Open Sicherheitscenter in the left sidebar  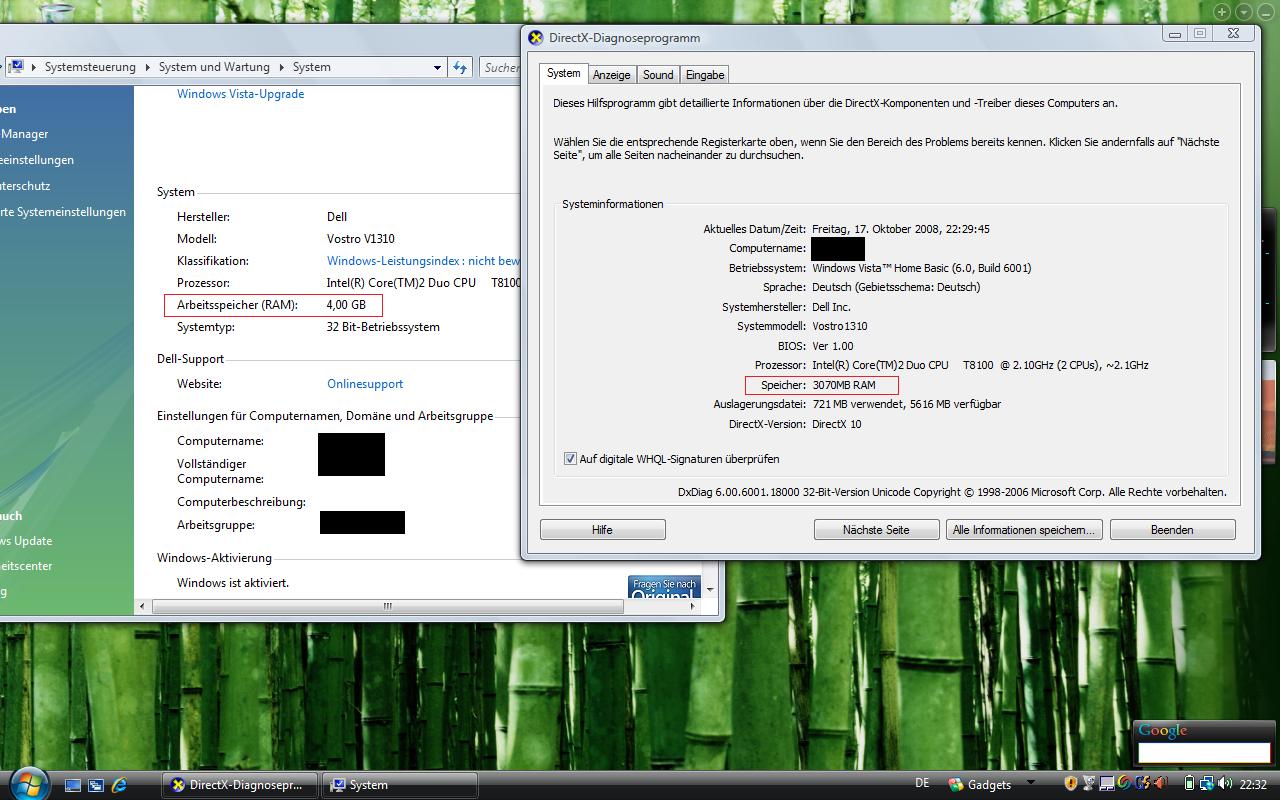tap(26, 566)
